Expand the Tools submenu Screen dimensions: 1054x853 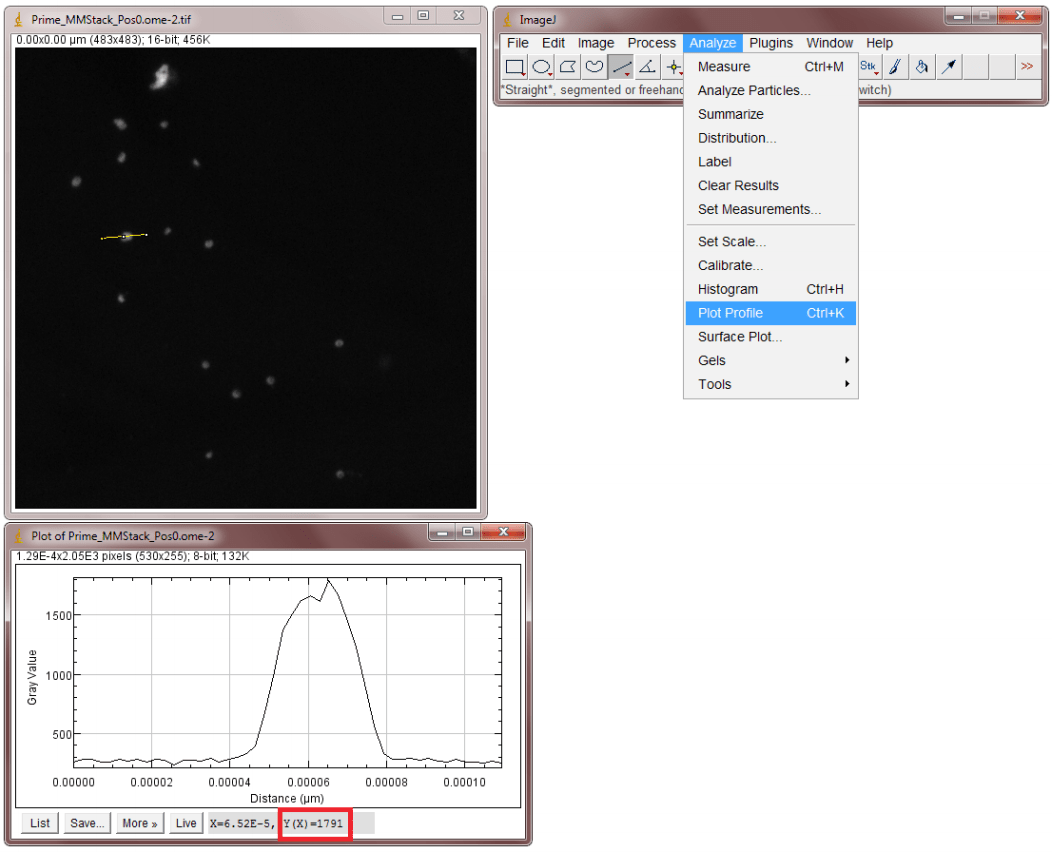click(x=770, y=384)
